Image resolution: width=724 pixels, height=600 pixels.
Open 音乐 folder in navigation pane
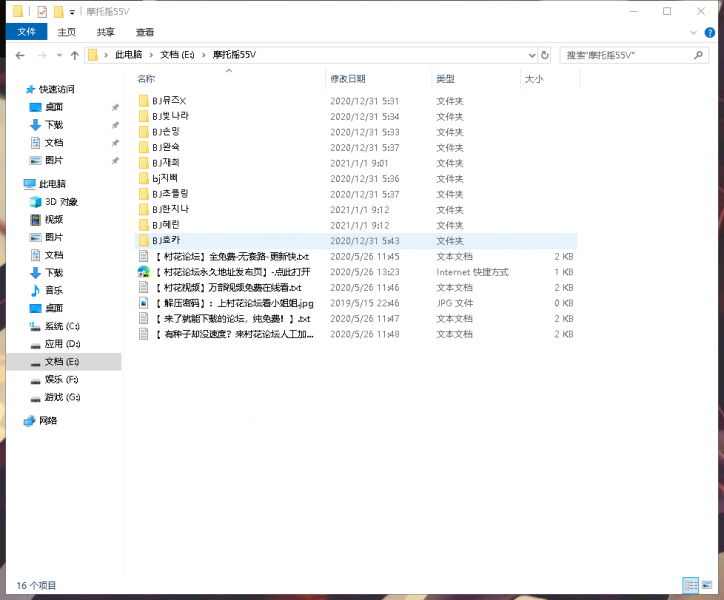point(54,290)
